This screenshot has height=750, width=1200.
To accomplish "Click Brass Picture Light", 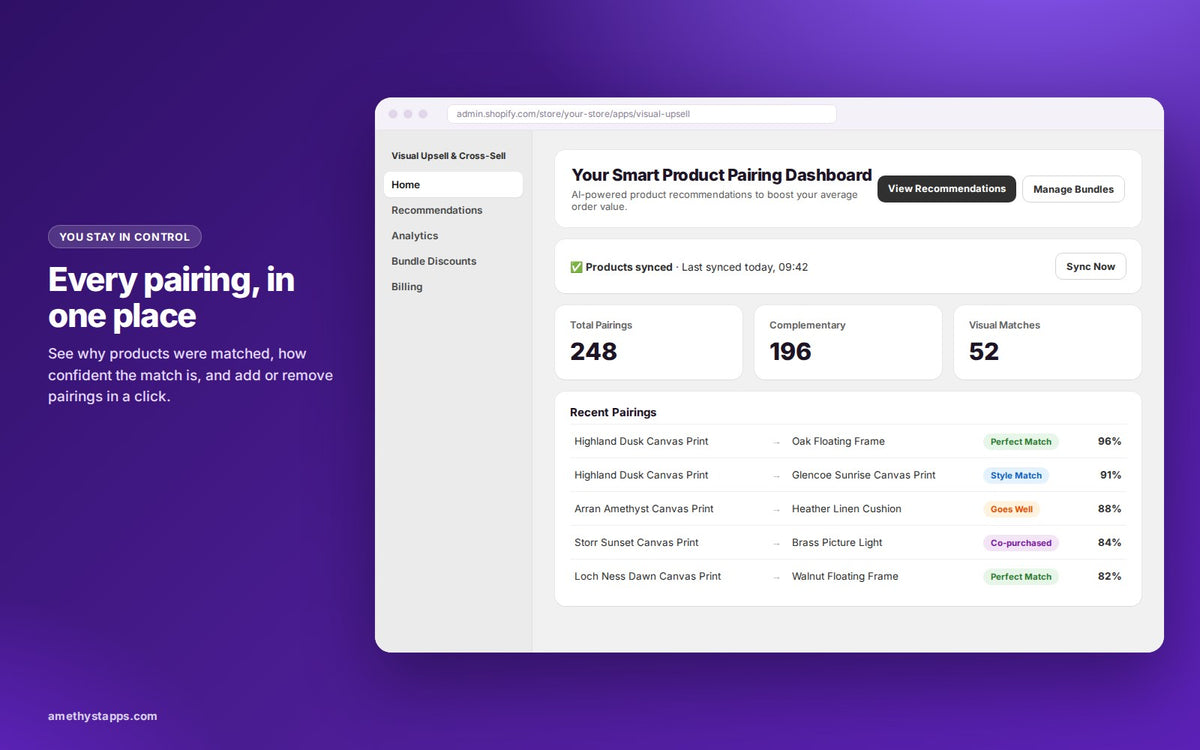I will (837, 543).
